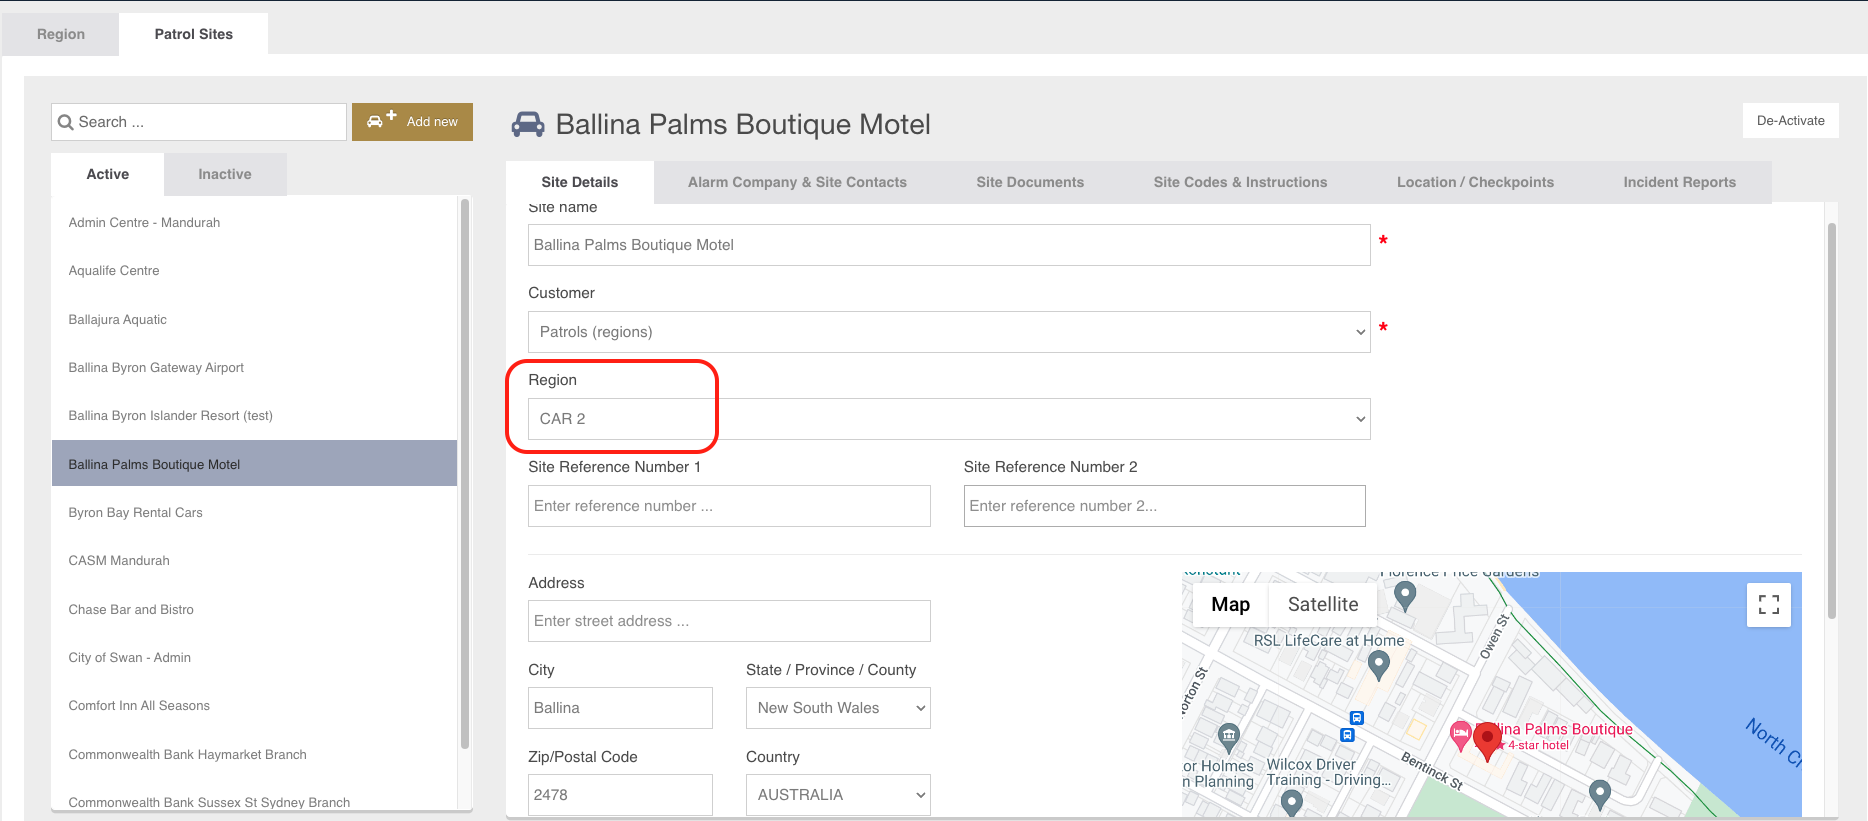Select Comfort Inn All Seasons site
This screenshot has width=1868, height=821.
254,706
